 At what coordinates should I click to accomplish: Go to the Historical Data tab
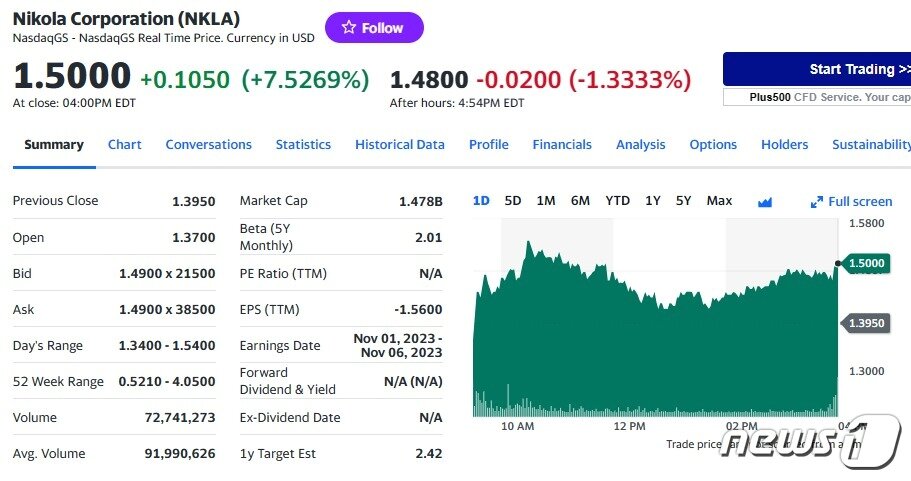(399, 145)
